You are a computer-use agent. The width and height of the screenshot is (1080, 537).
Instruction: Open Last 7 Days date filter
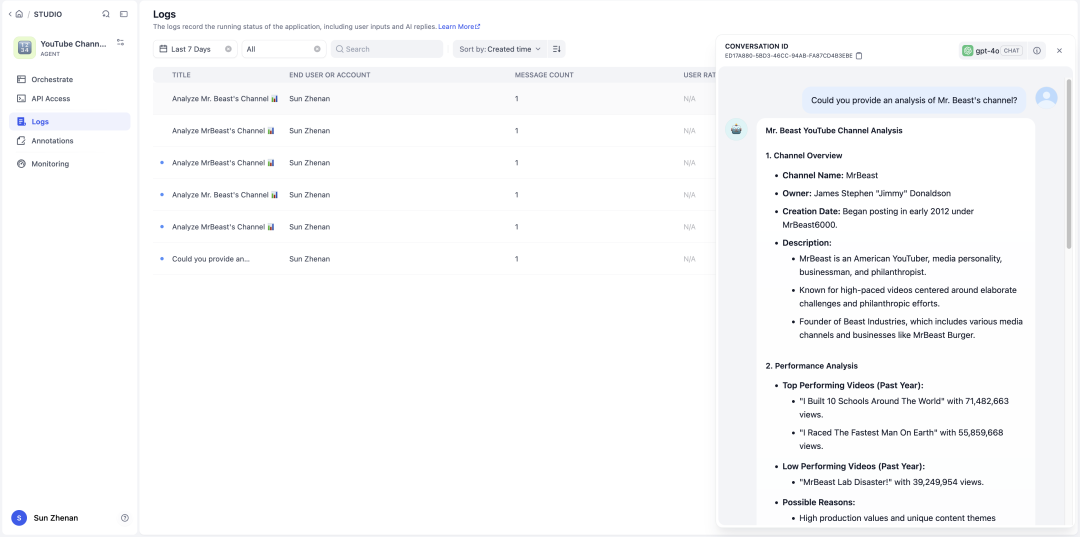195,49
